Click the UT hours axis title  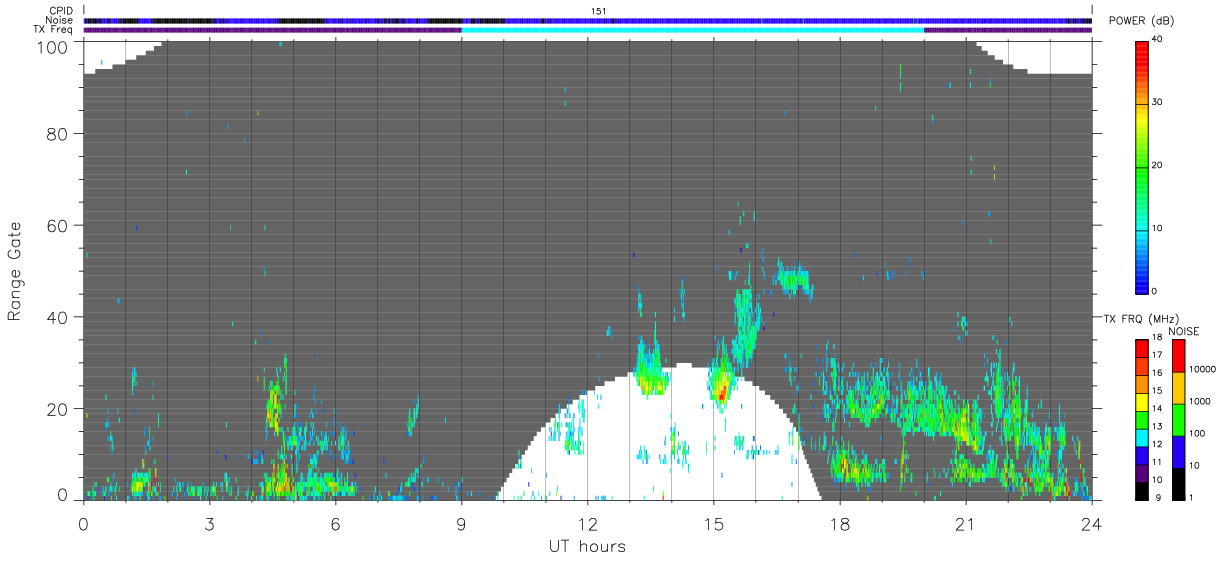coord(587,546)
